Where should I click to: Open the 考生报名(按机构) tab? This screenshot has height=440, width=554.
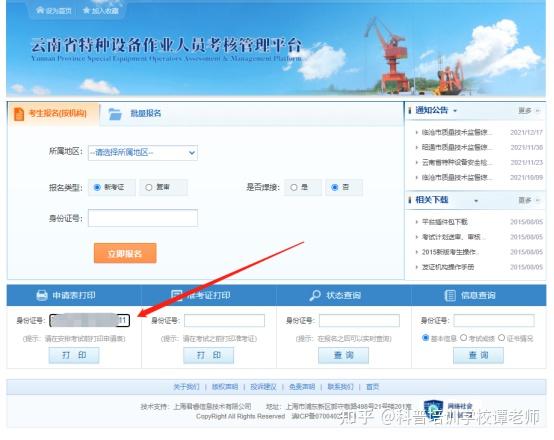click(54, 114)
